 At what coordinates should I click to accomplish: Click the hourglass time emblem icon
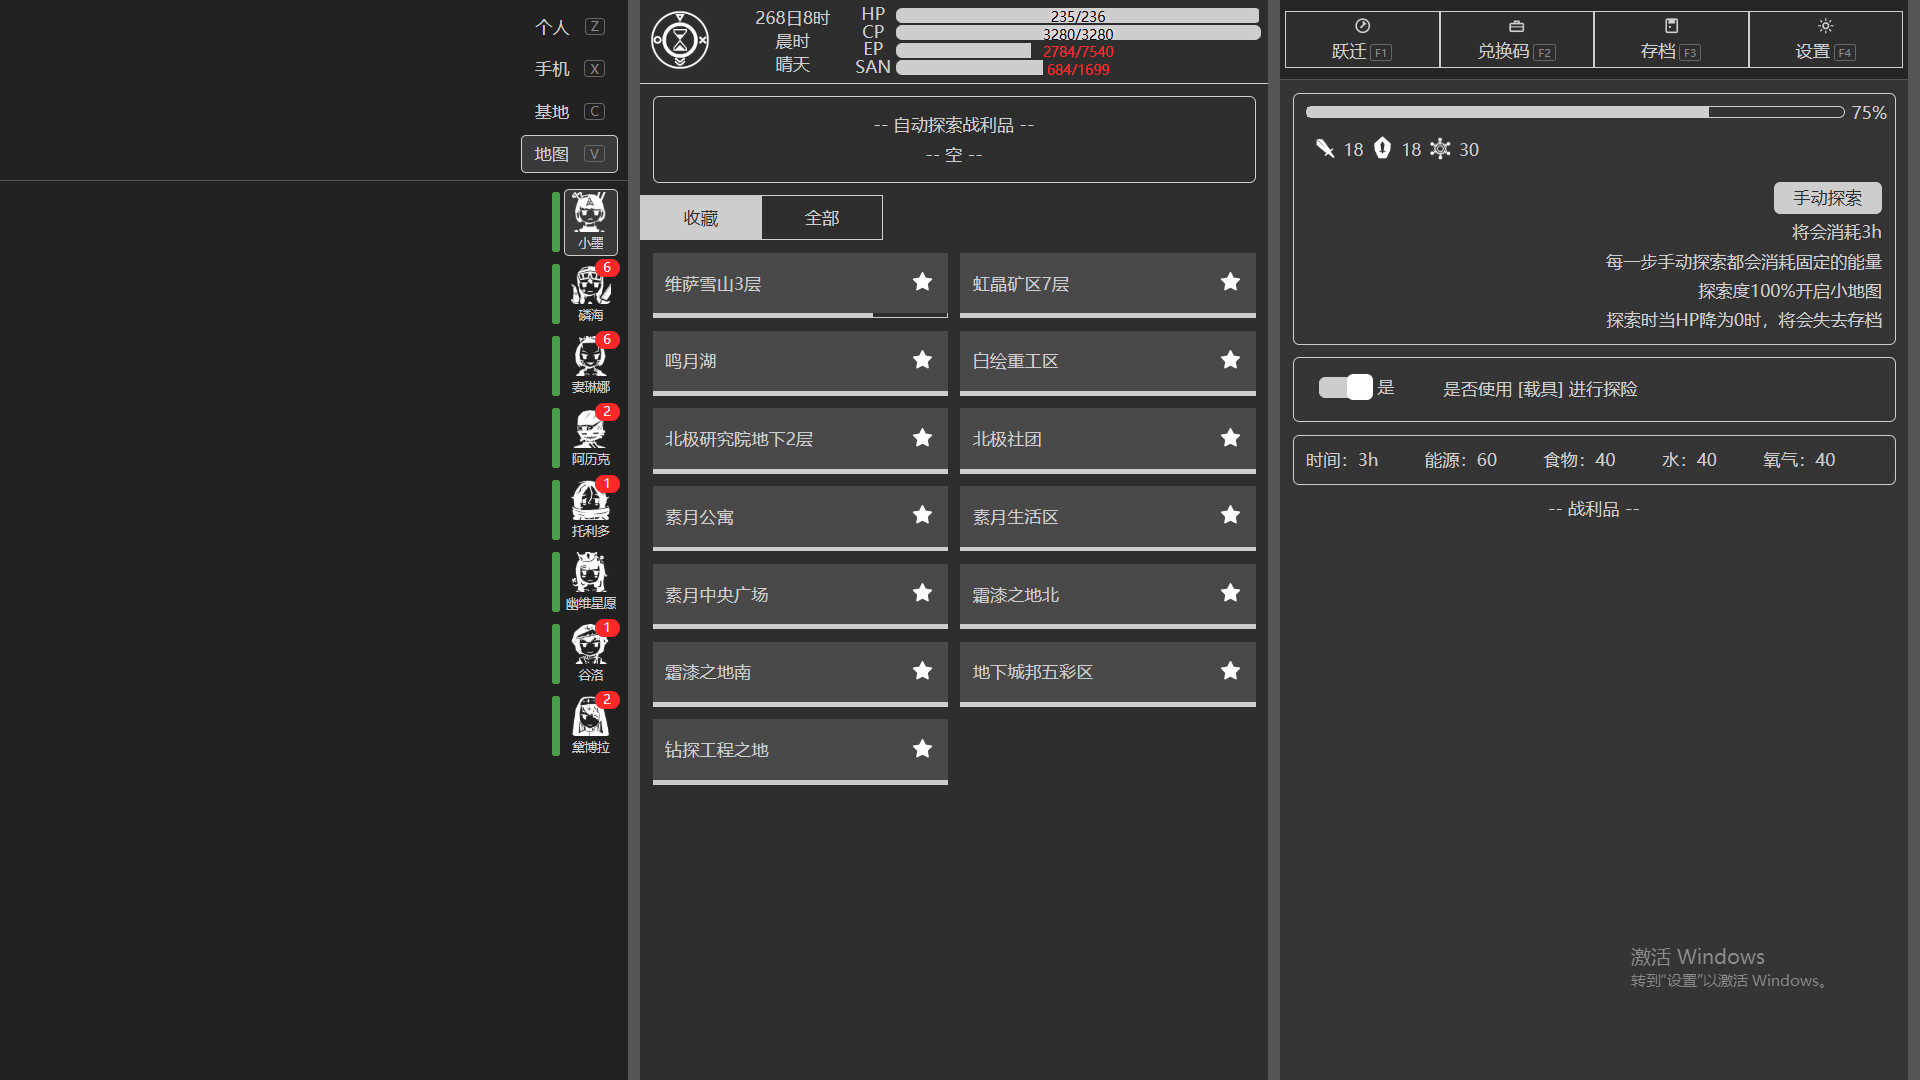pyautogui.click(x=680, y=40)
